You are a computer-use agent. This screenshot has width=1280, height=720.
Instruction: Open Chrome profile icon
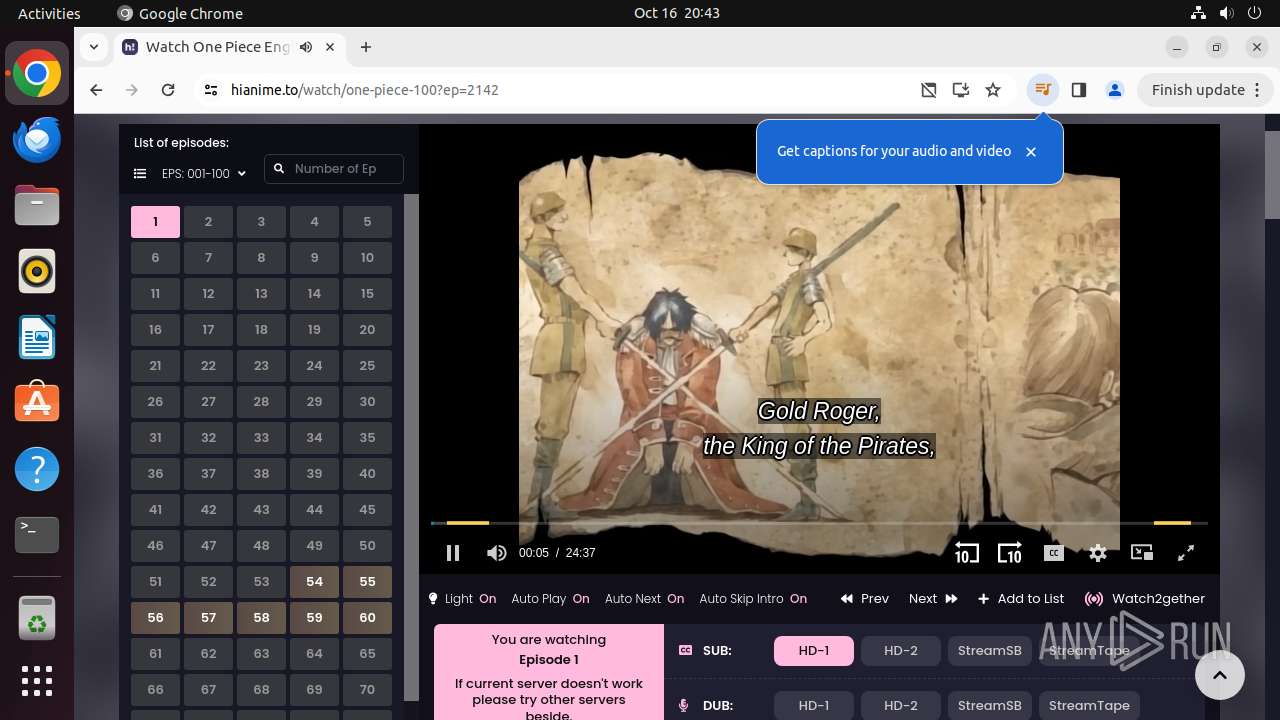click(1115, 90)
